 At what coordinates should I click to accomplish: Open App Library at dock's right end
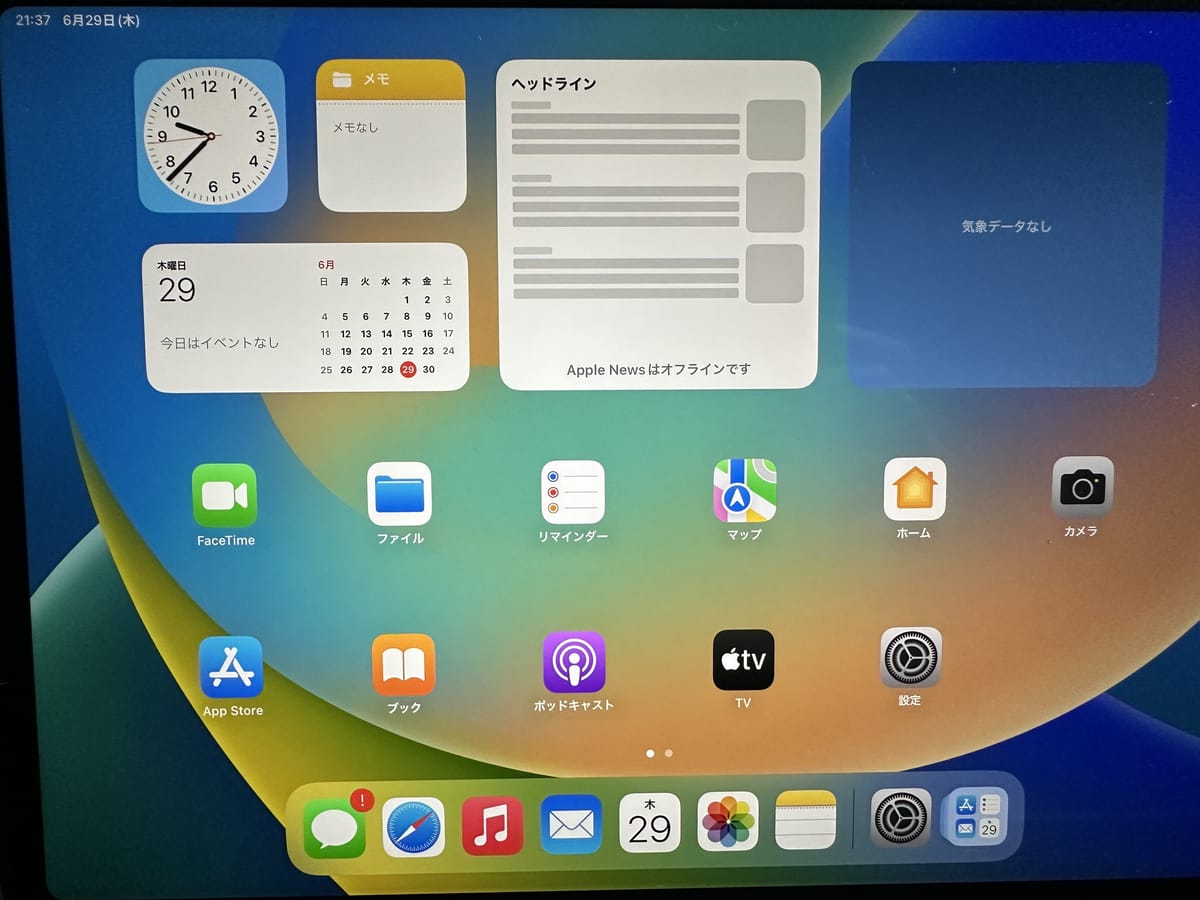pyautogui.click(x=976, y=816)
